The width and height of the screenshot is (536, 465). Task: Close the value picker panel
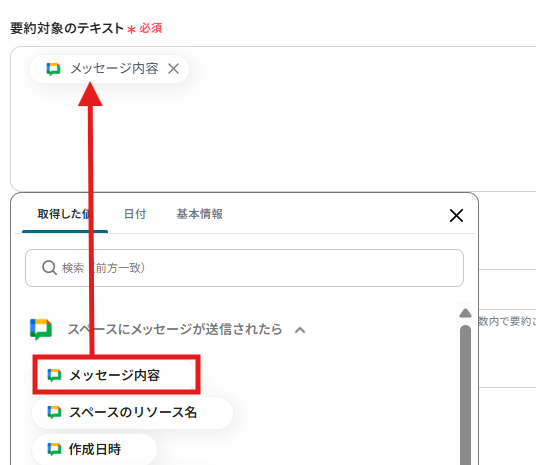point(456,215)
